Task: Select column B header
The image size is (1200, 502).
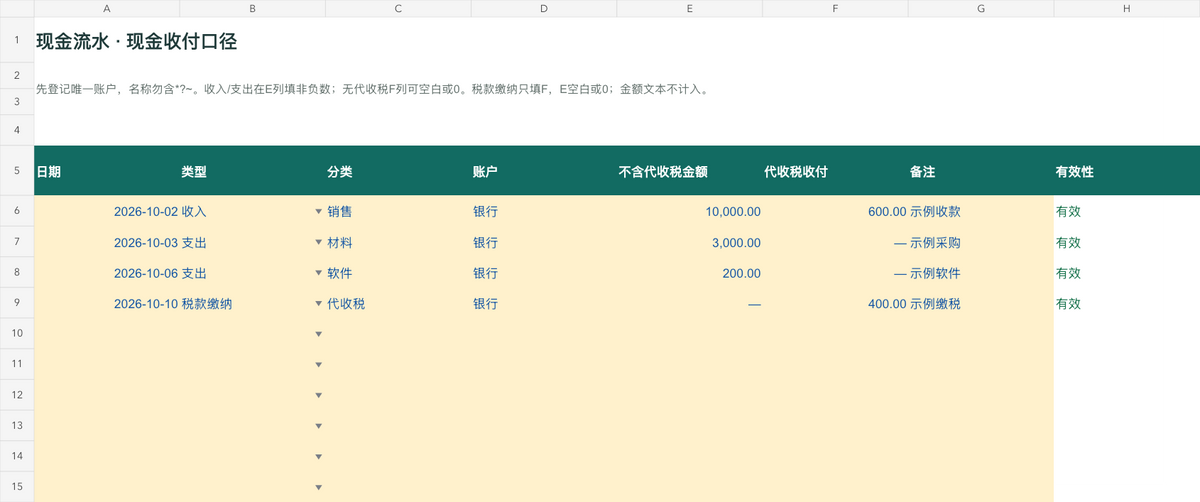Action: pos(252,8)
